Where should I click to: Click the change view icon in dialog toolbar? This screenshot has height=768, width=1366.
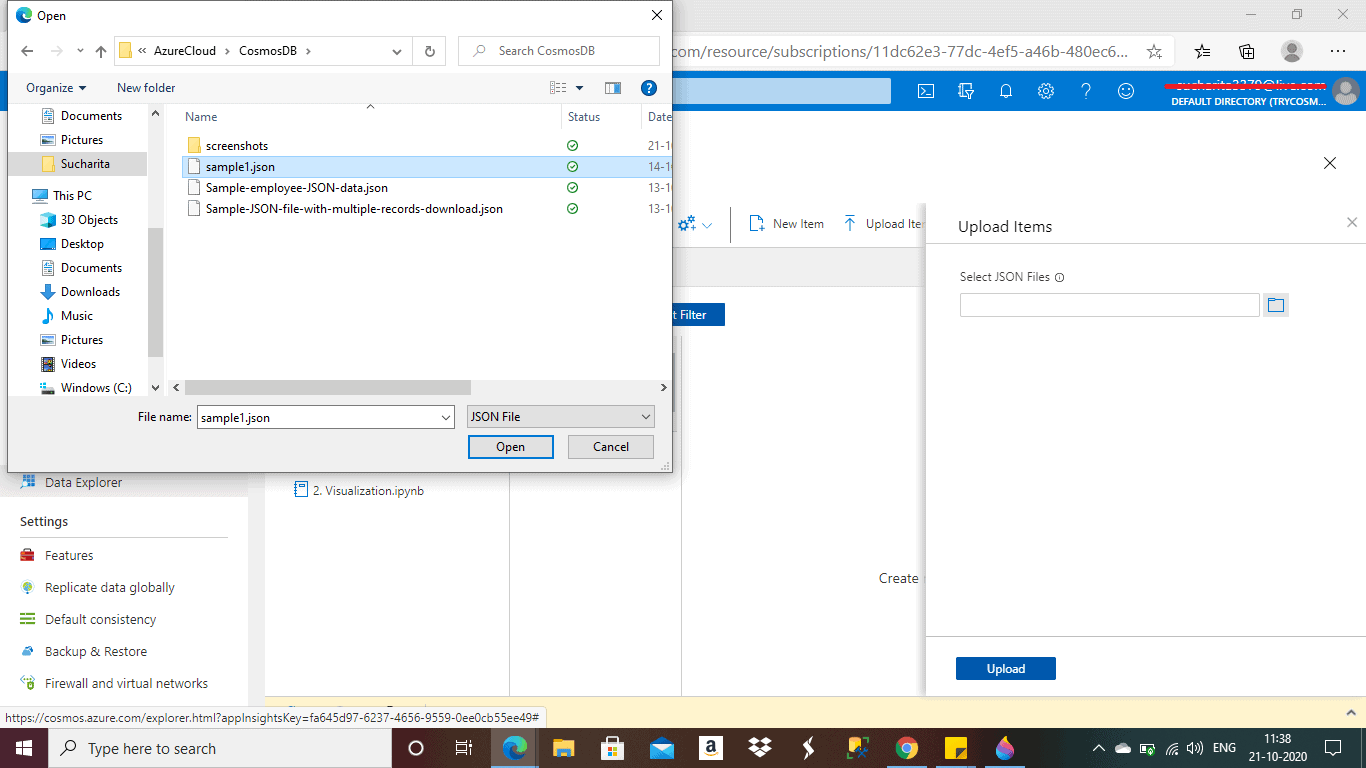pyautogui.click(x=558, y=88)
